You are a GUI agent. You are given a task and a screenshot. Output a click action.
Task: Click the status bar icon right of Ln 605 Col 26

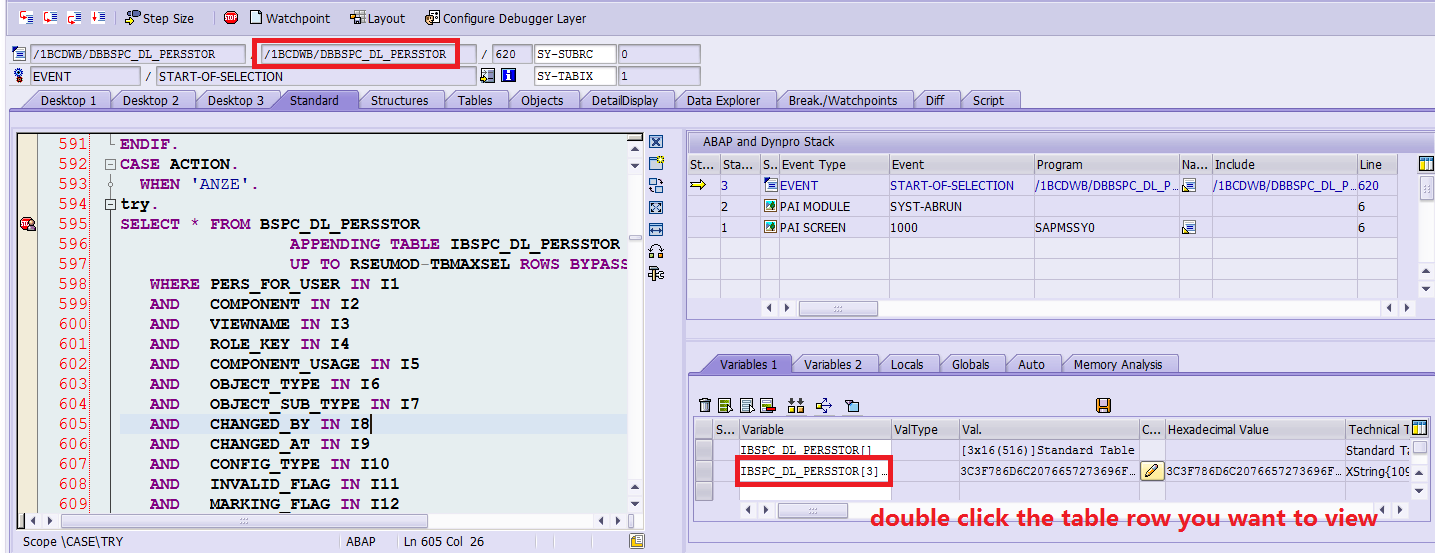(637, 541)
